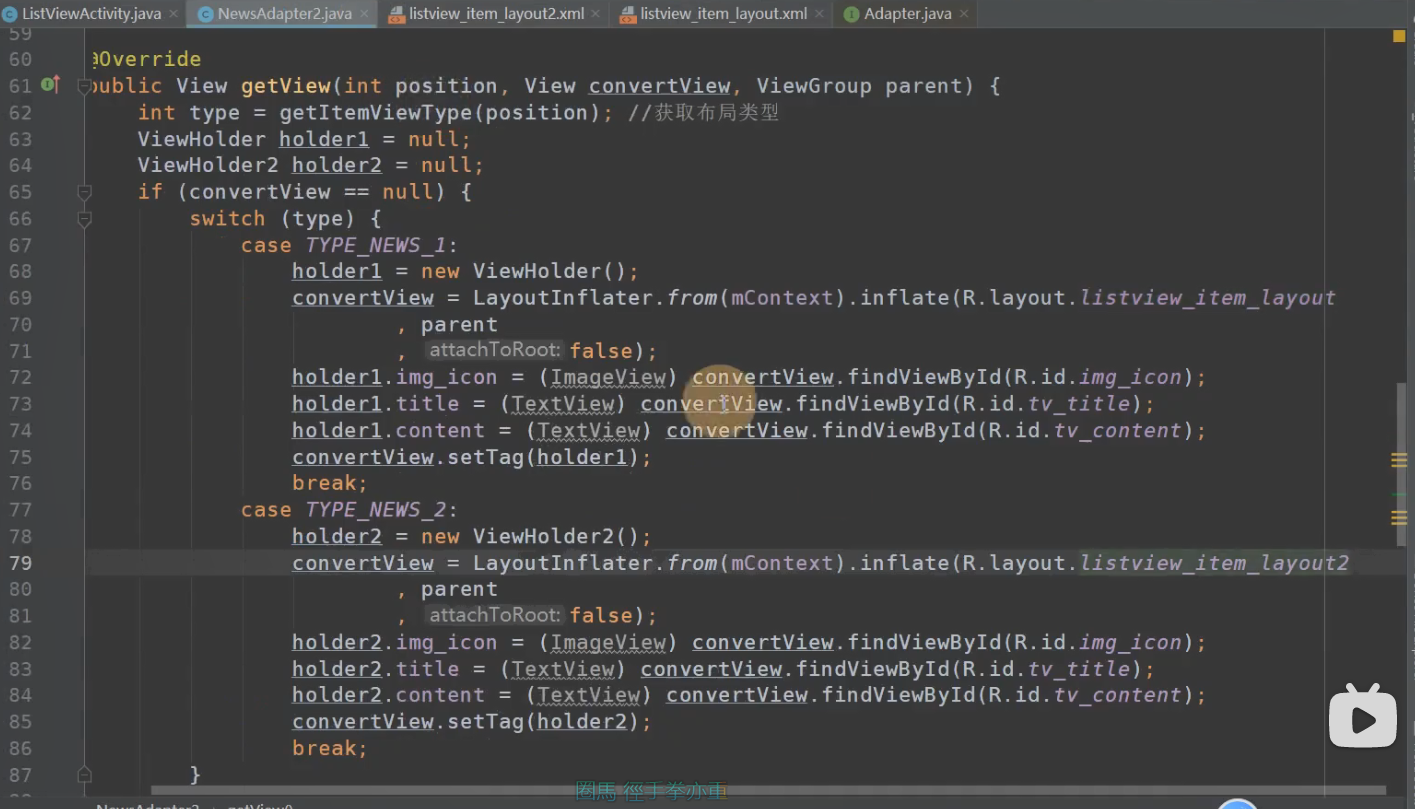Image resolution: width=1415 pixels, height=809 pixels.
Task: Close the NewsAdapter2.java tab
Action: 366,14
